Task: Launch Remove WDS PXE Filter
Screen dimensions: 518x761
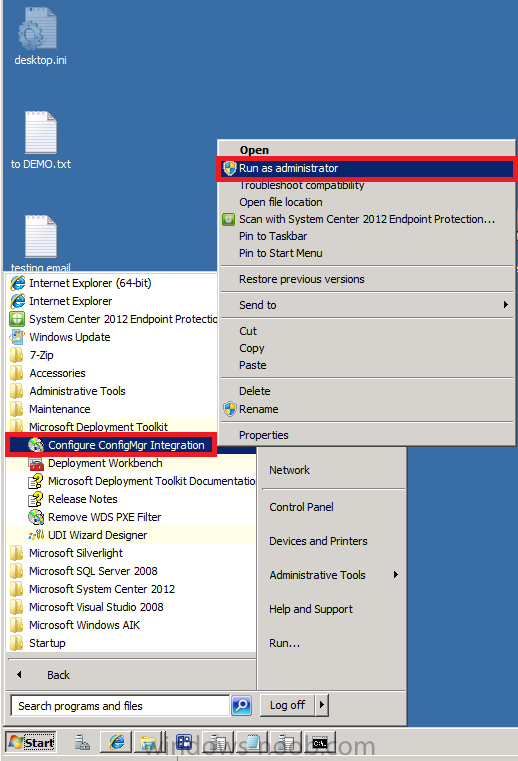Action: pyautogui.click(x=104, y=517)
